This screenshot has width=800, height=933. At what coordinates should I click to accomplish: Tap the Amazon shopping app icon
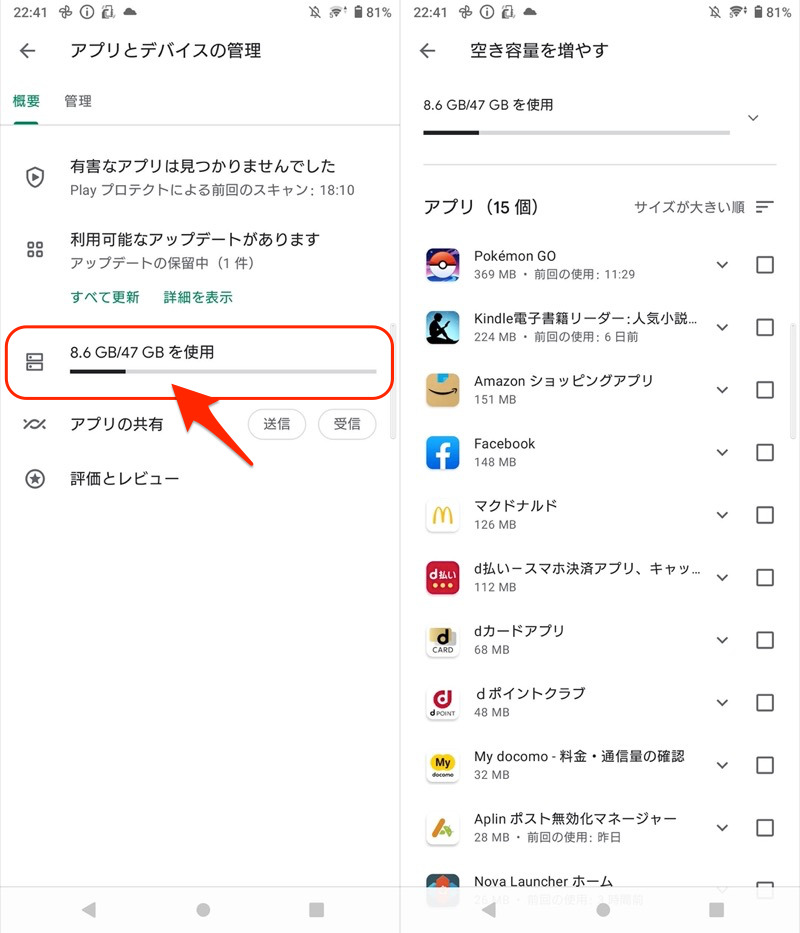click(443, 390)
